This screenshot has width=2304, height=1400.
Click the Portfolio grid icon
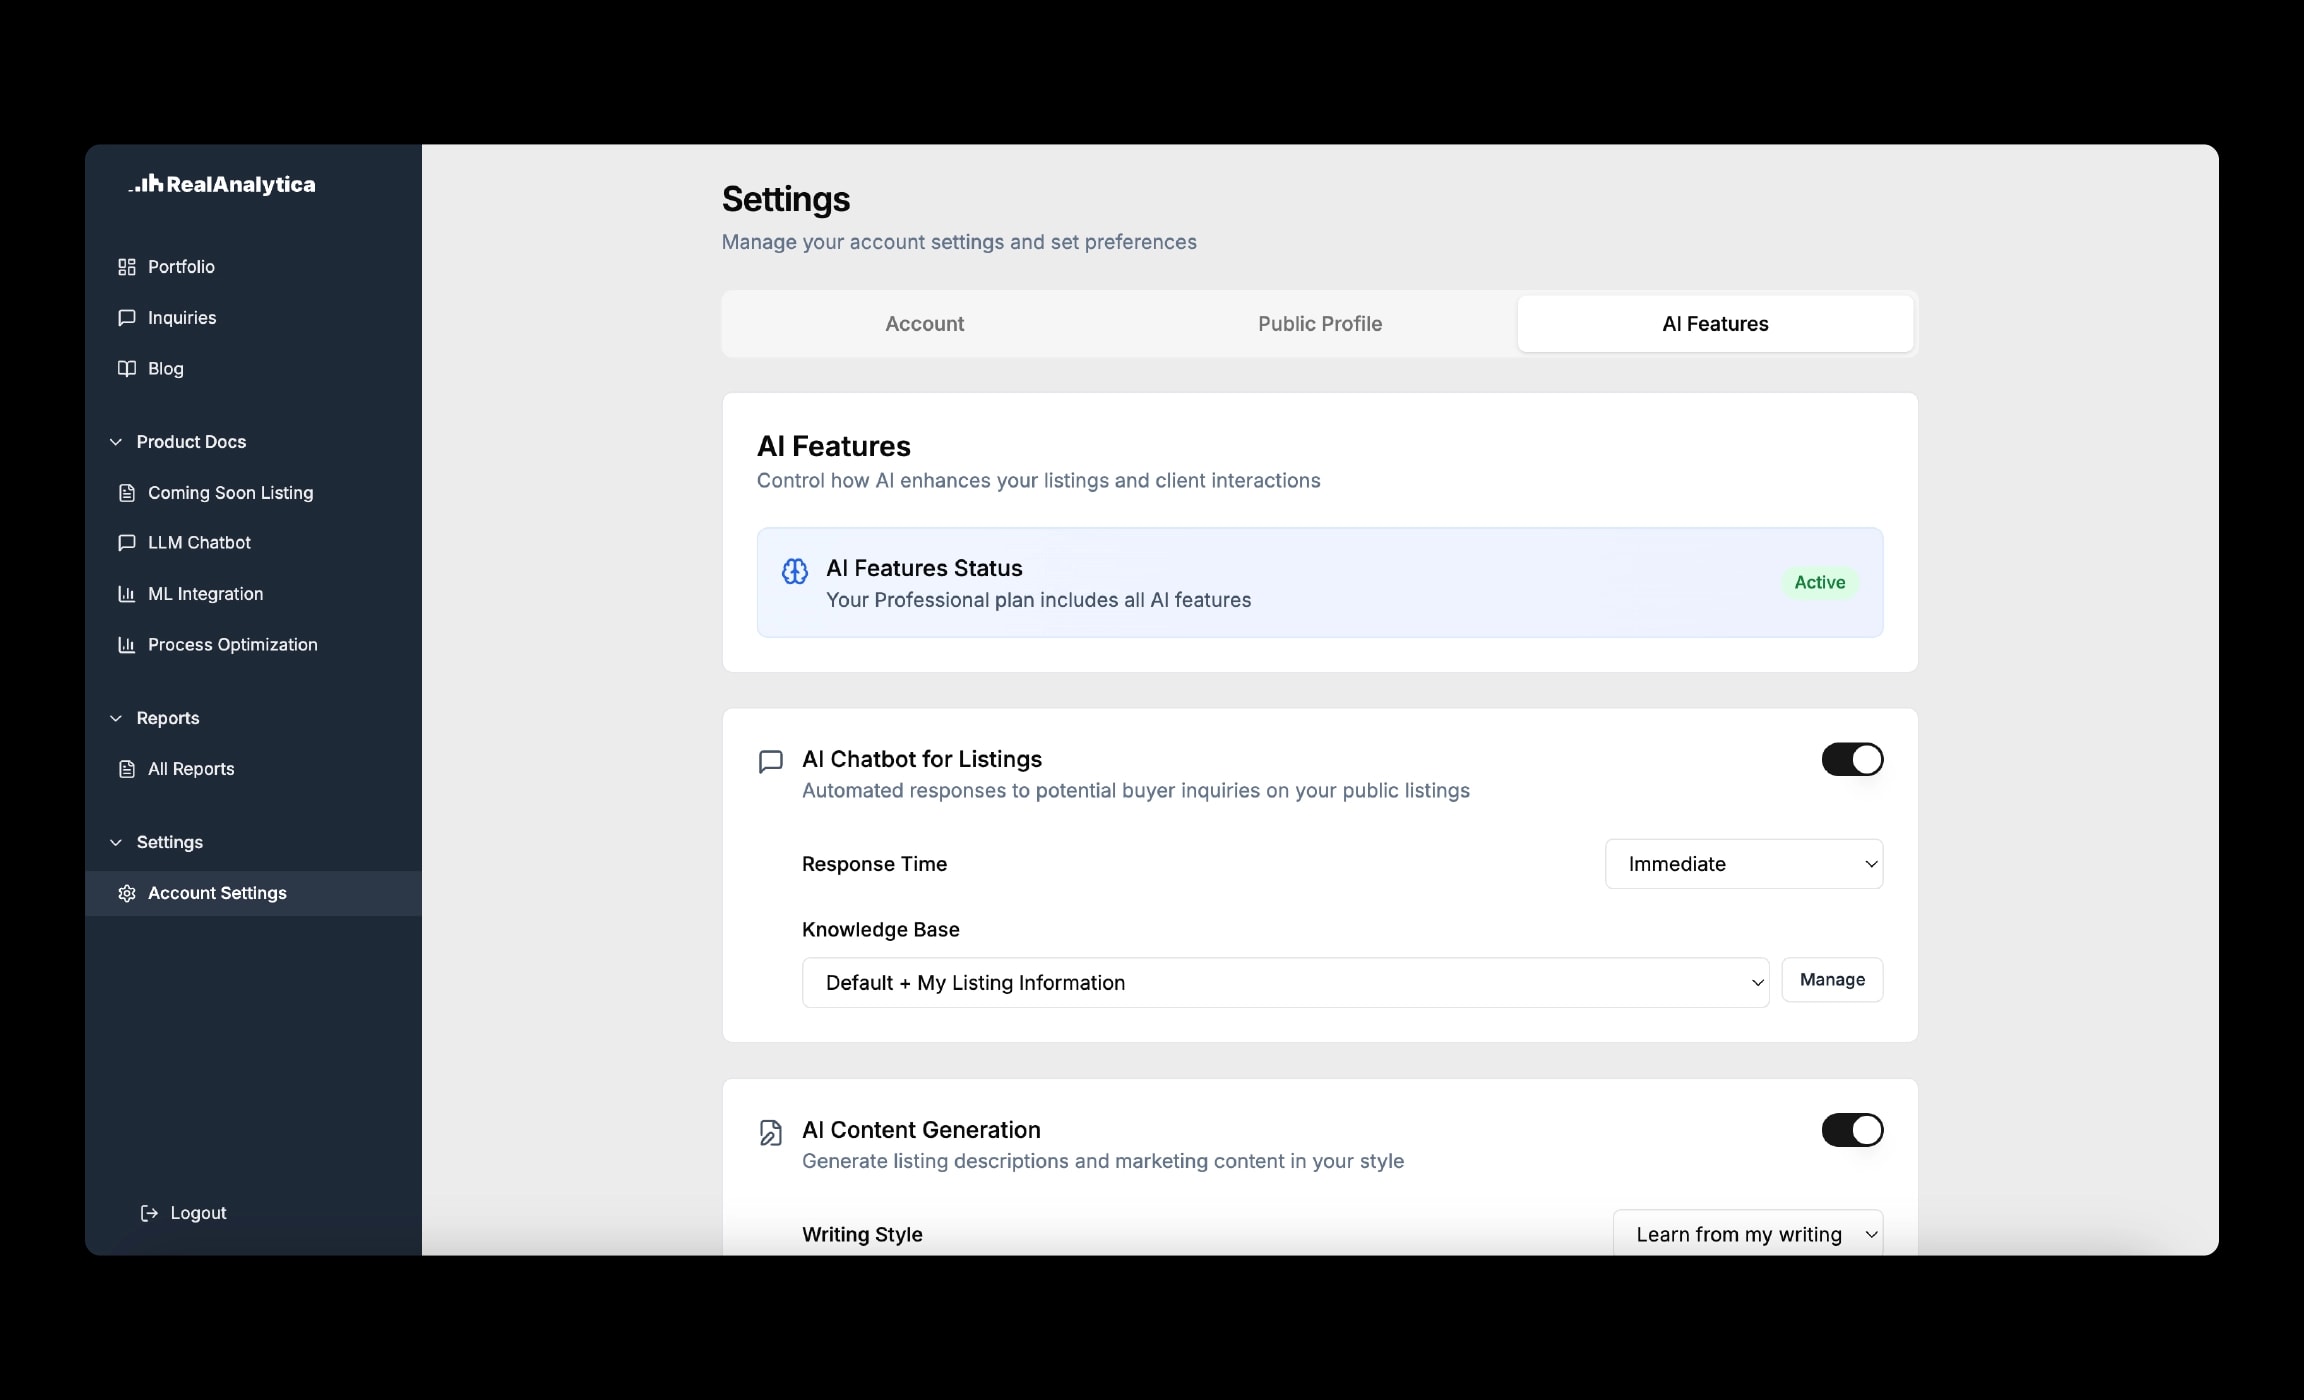pos(127,267)
